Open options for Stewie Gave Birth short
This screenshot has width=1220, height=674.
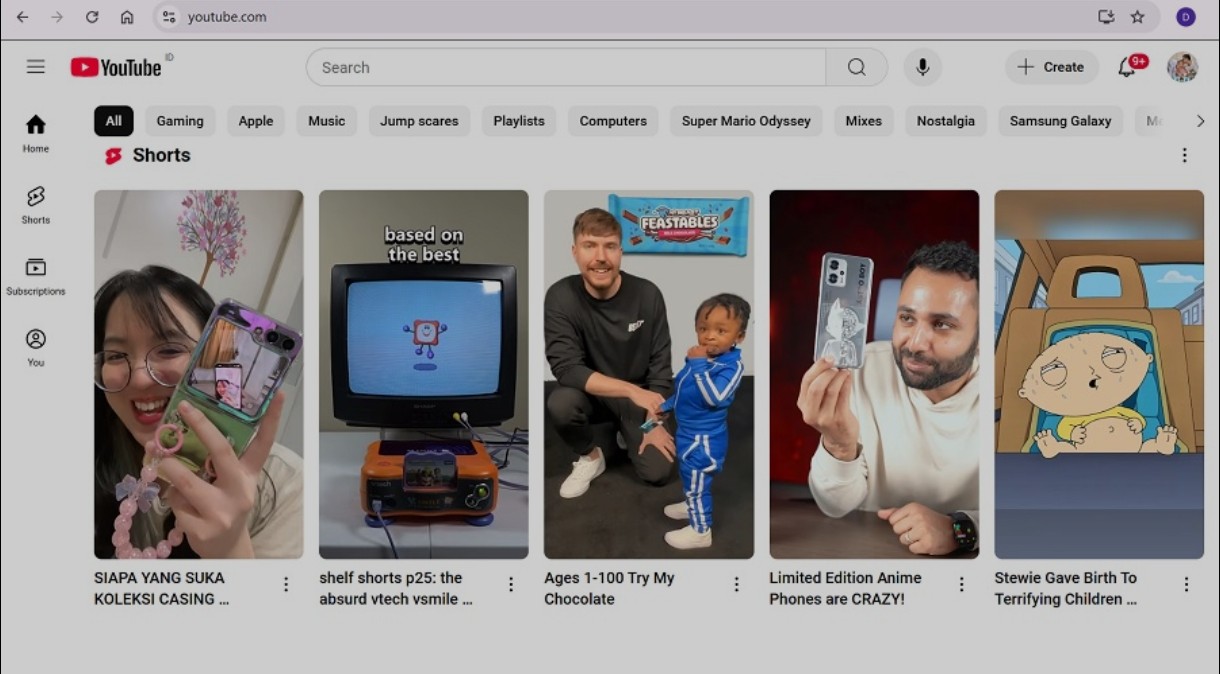(1186, 584)
